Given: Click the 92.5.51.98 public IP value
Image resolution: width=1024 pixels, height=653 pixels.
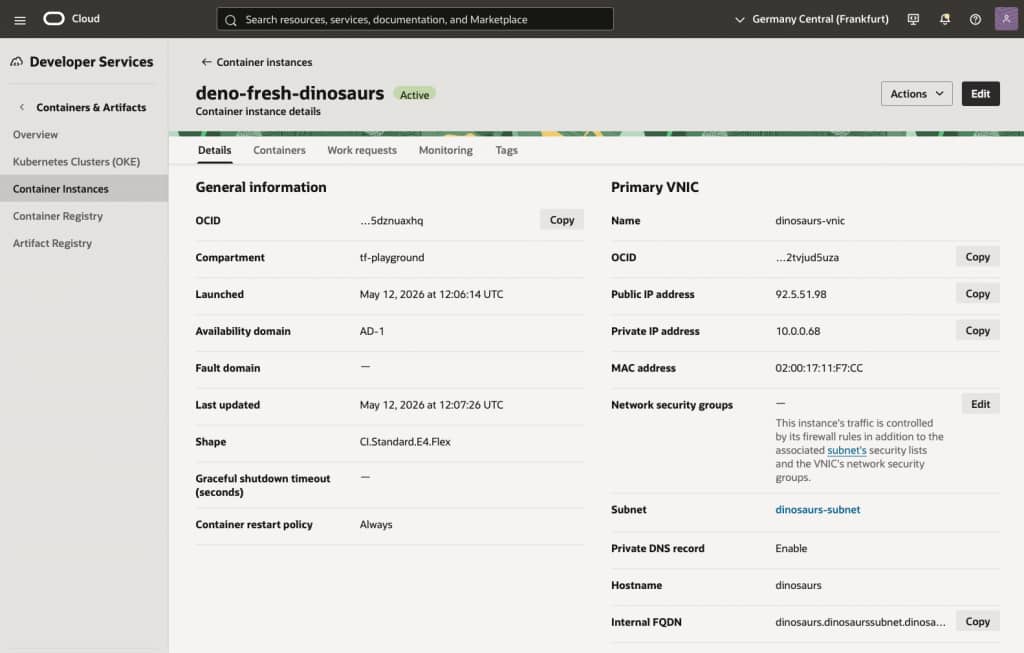Looking at the screenshot, I should 801,295.
